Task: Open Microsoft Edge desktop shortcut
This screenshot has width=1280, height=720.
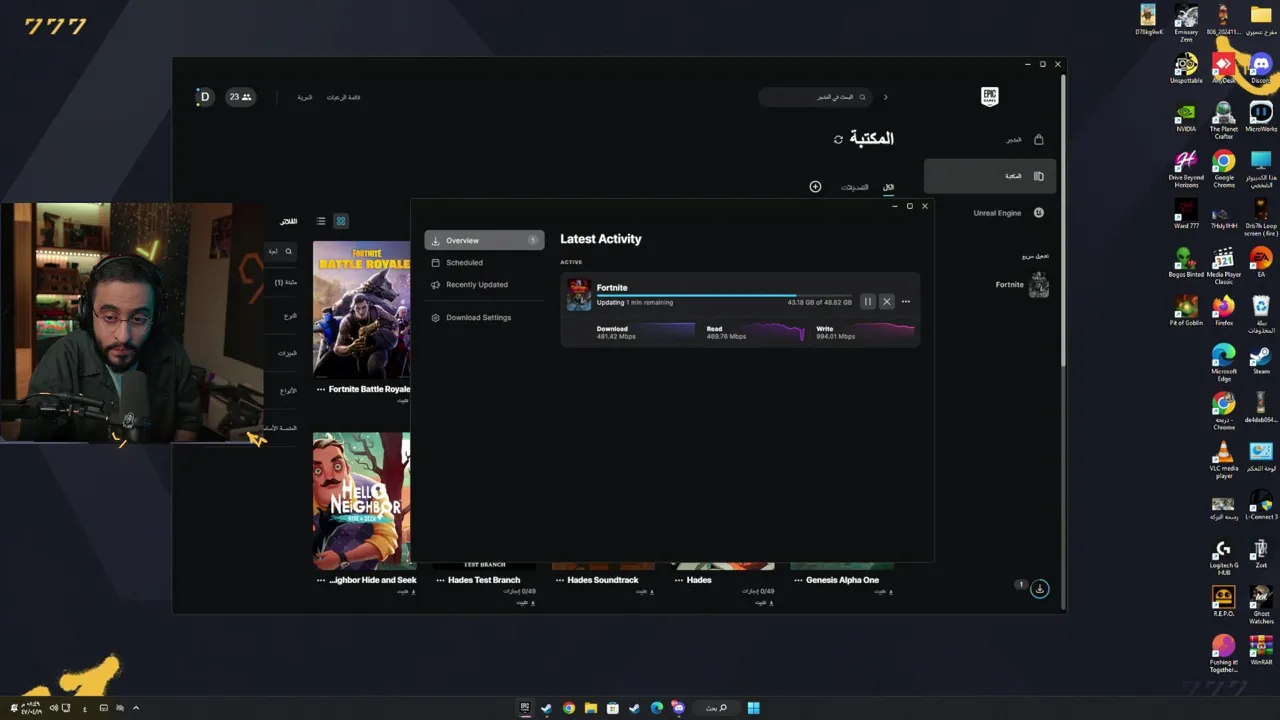Action: click(x=1224, y=363)
